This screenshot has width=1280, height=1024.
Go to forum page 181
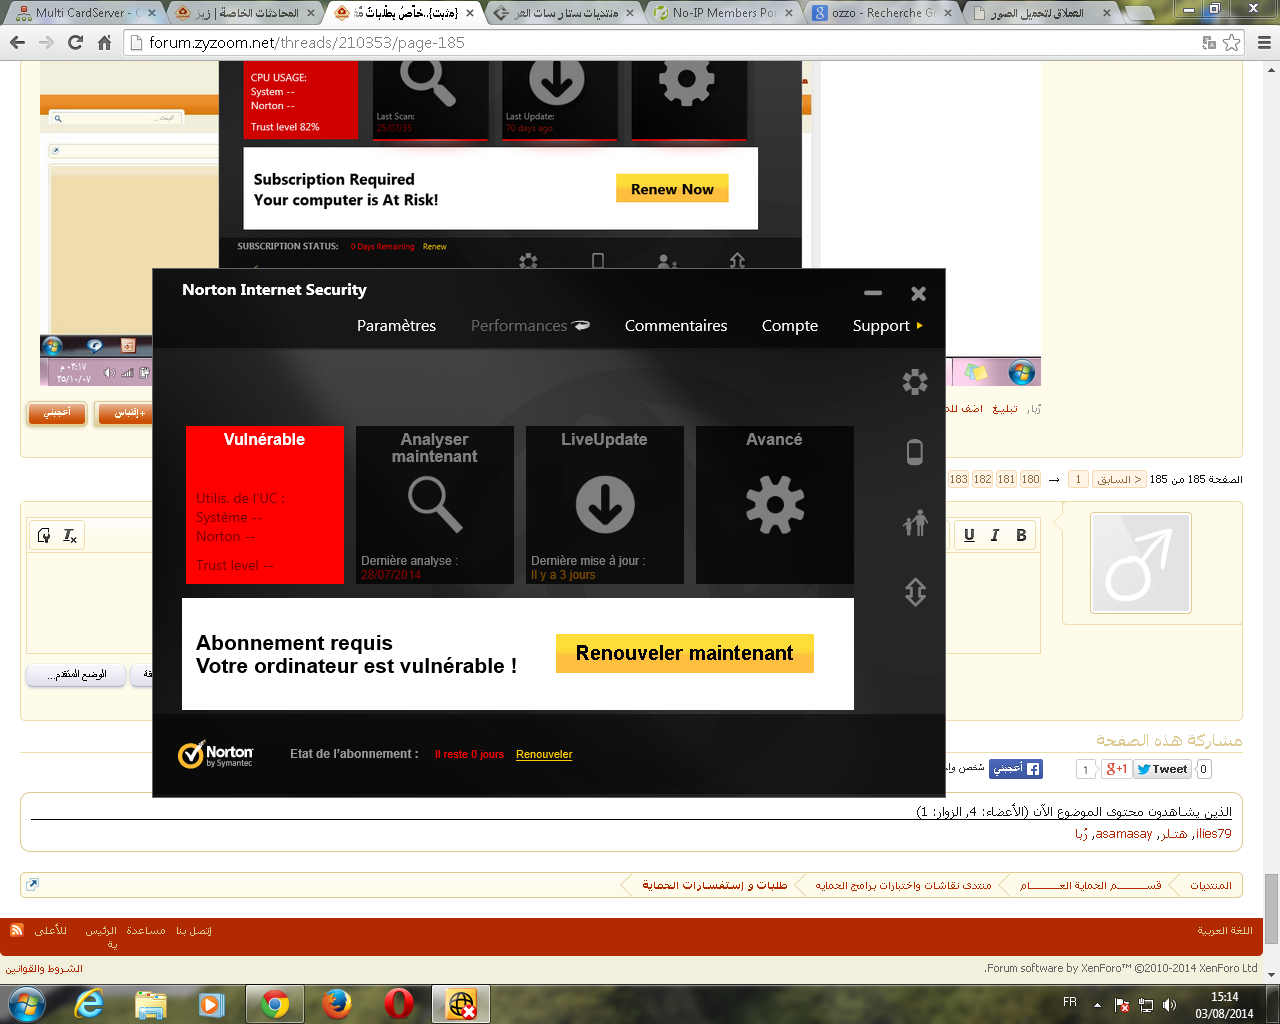pyautogui.click(x=1006, y=479)
